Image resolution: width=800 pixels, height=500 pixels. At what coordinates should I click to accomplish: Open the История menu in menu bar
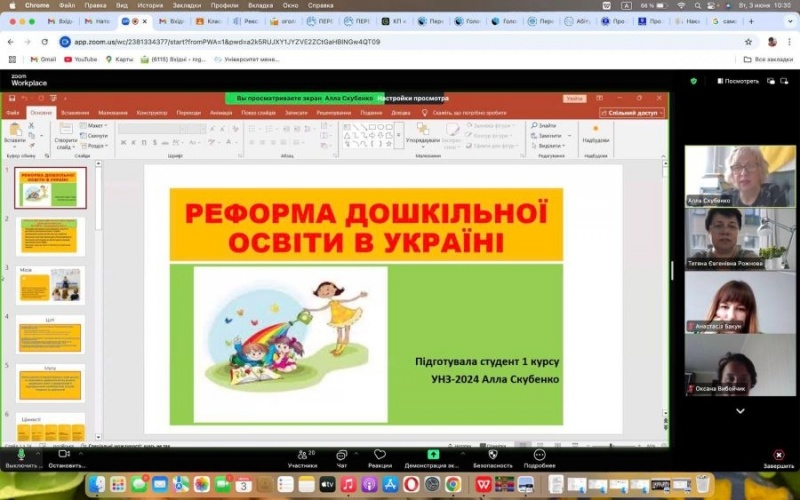pos(150,5)
